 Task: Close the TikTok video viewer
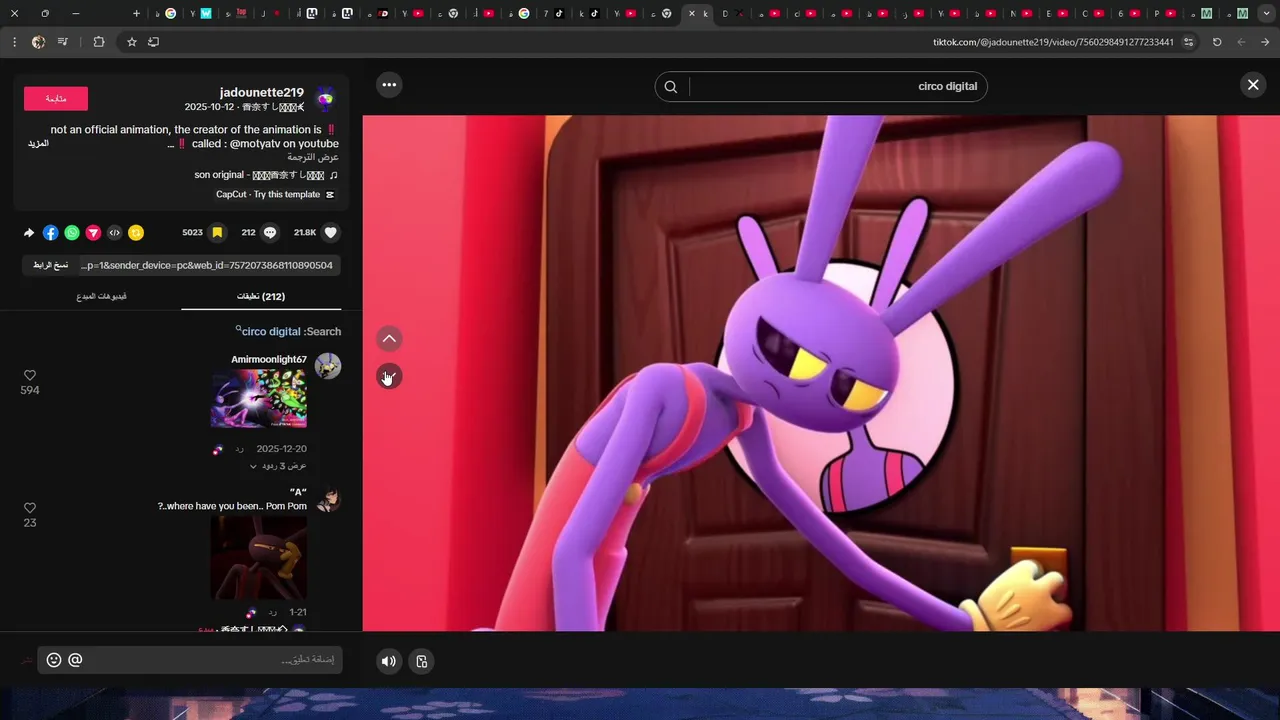pos(1253,85)
